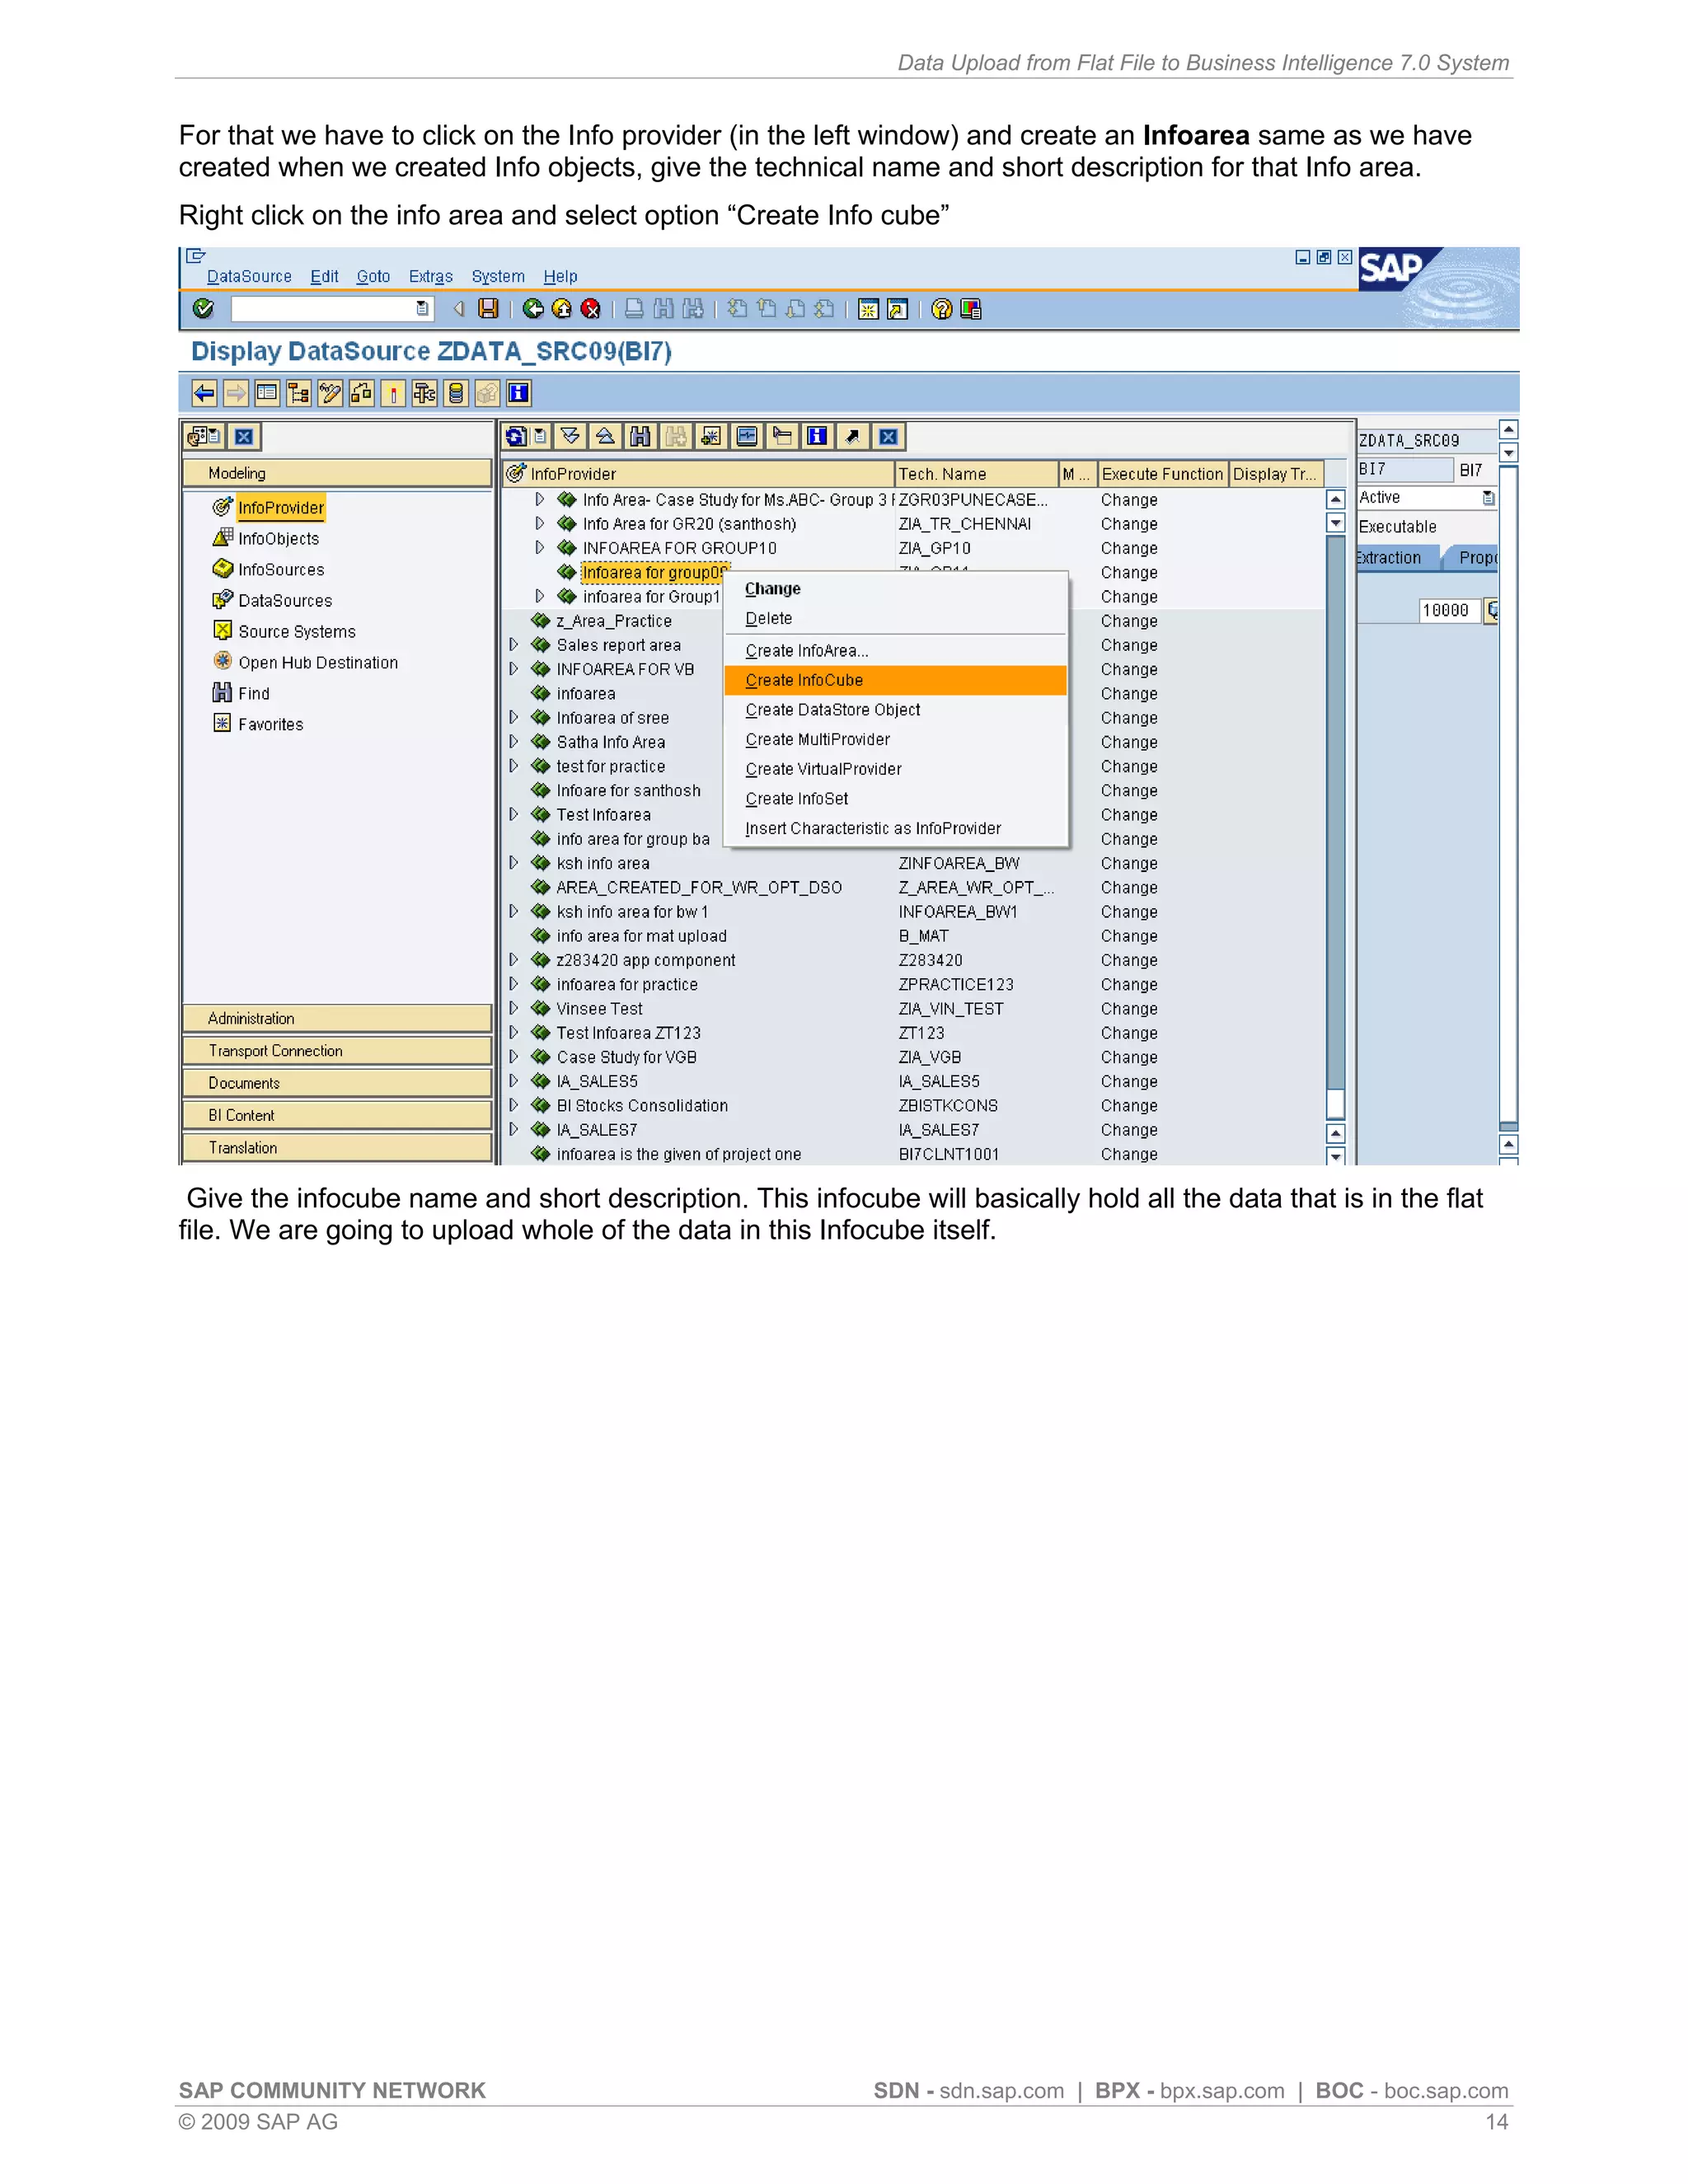Open the Administration section button
Viewport: 1688px width, 2184px height.
pos(337,1018)
